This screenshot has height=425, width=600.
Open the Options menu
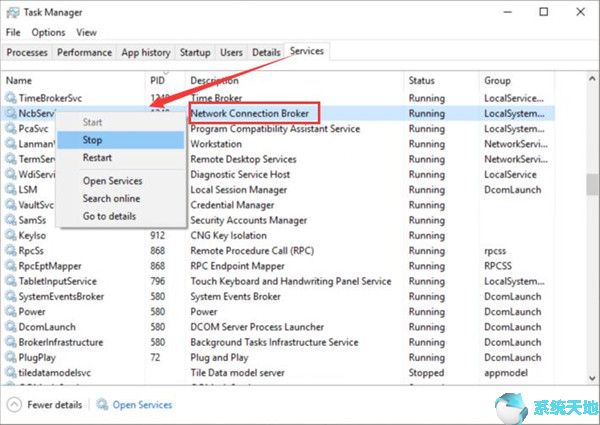48,33
